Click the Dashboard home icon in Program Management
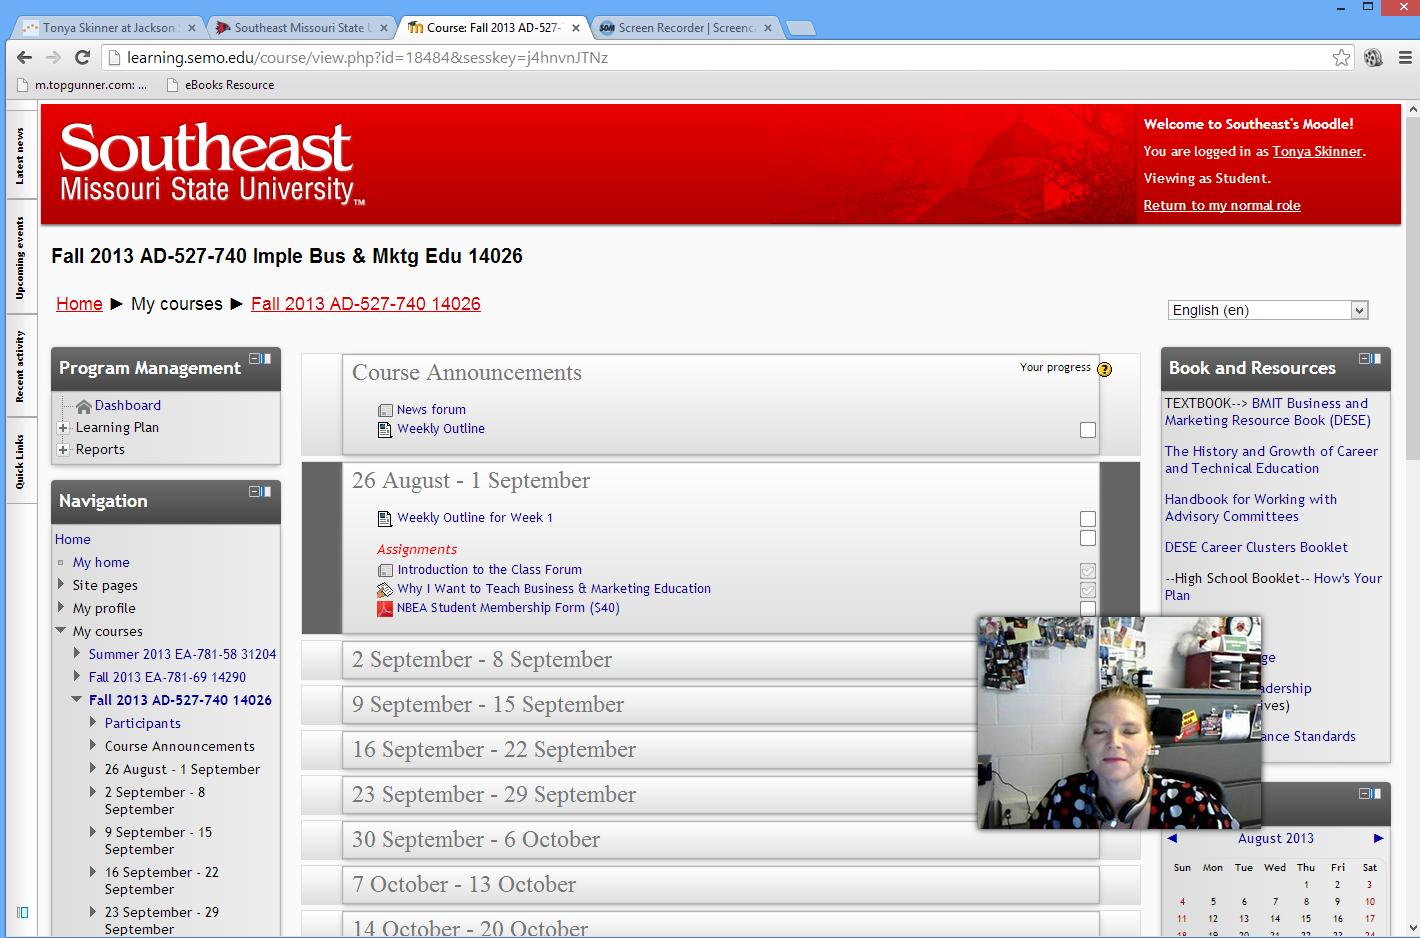The image size is (1420, 938). pyautogui.click(x=84, y=405)
